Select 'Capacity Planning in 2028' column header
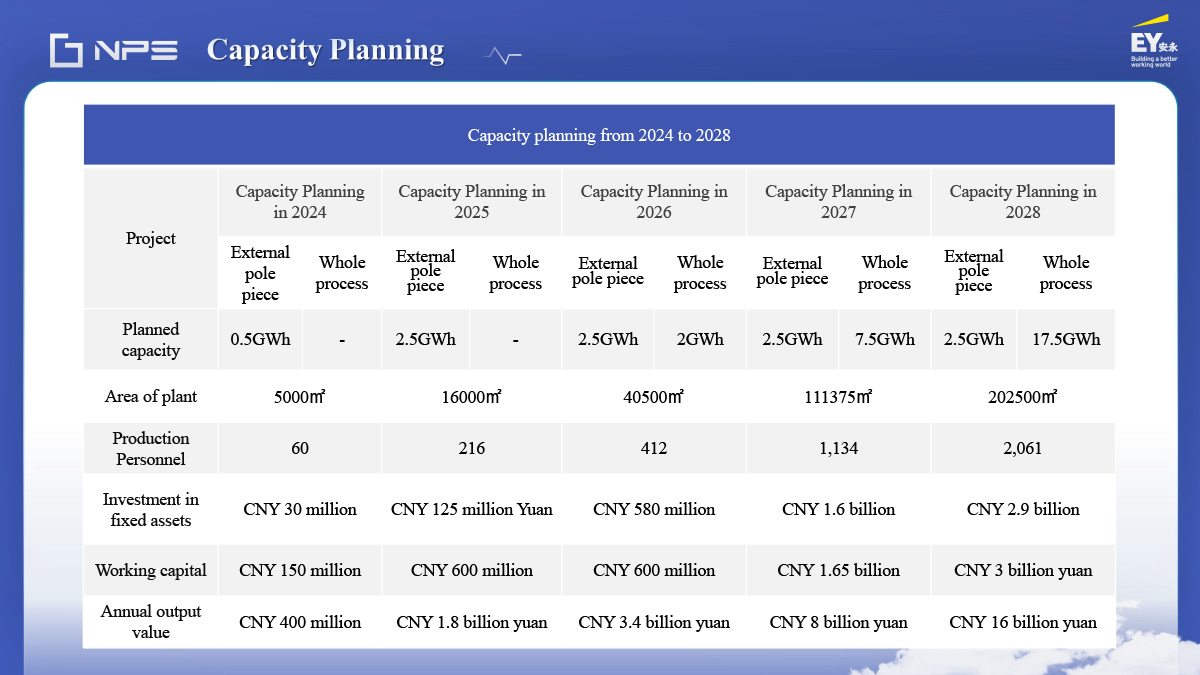The height and width of the screenshot is (675, 1200). coord(1023,202)
